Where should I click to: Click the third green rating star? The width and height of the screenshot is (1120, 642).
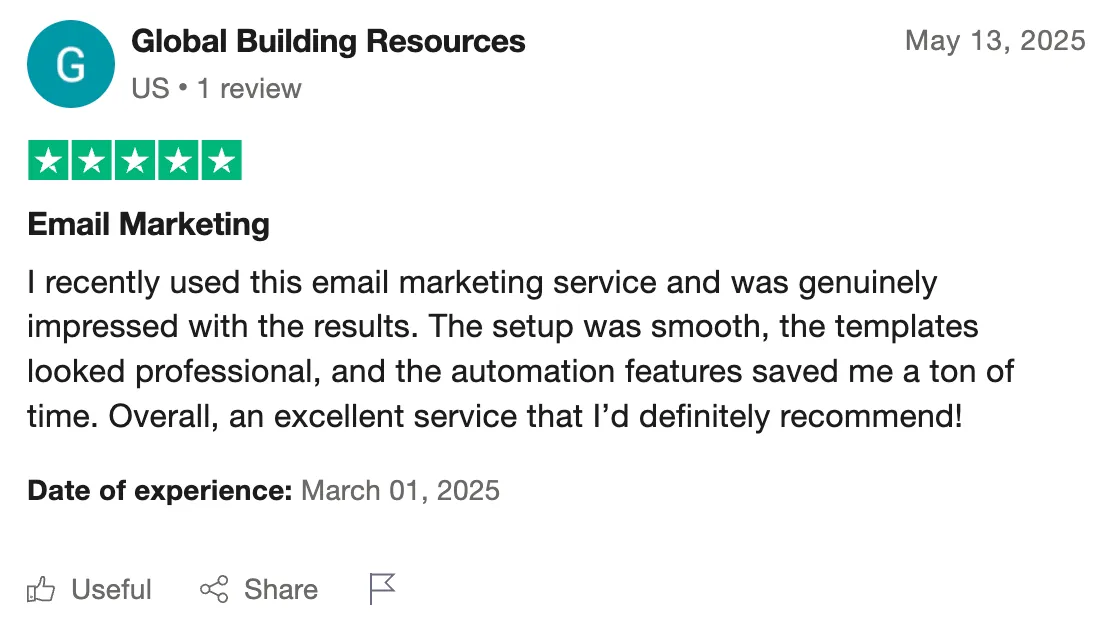point(135,160)
